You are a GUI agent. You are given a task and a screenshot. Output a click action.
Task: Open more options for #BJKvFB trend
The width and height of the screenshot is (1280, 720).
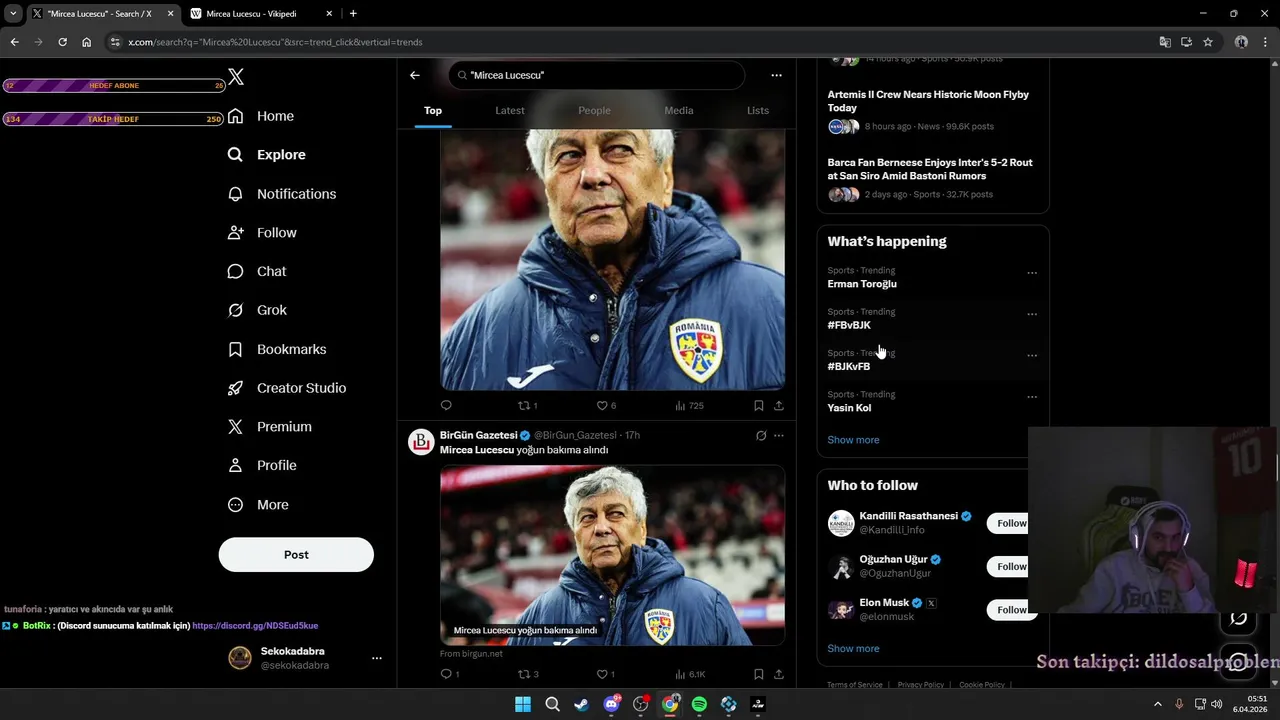coord(1032,355)
